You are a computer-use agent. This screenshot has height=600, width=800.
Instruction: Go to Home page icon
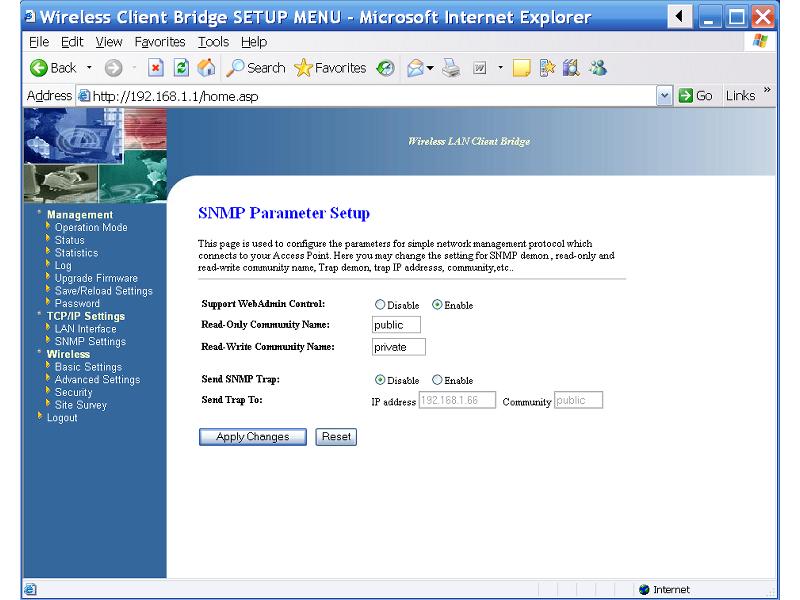pos(206,68)
